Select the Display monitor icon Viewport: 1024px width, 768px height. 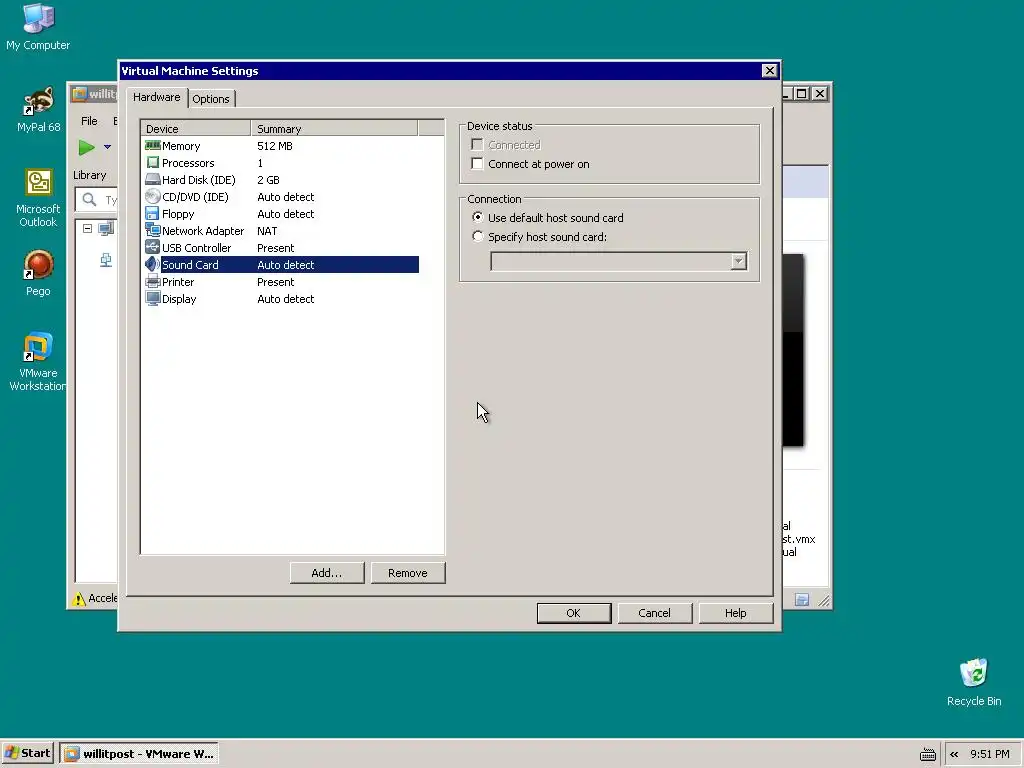[153, 298]
